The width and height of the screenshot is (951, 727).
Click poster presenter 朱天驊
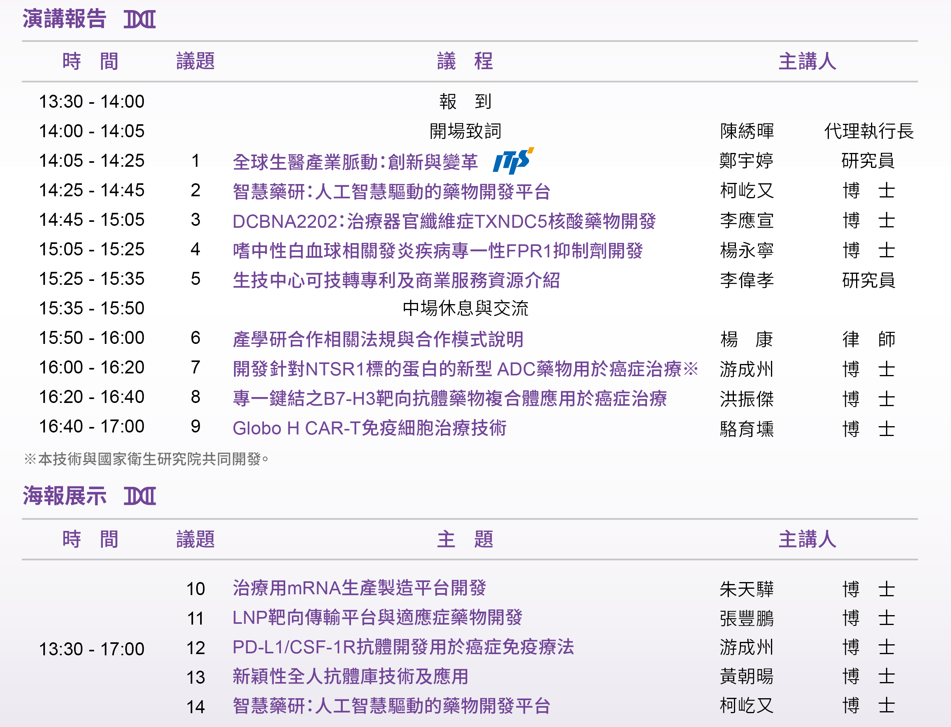click(747, 589)
